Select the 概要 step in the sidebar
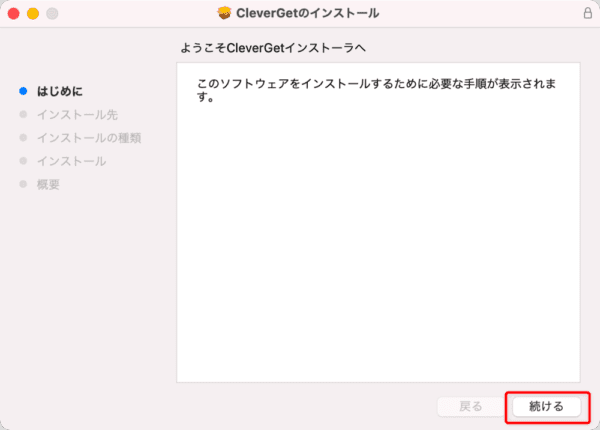 [x=48, y=184]
